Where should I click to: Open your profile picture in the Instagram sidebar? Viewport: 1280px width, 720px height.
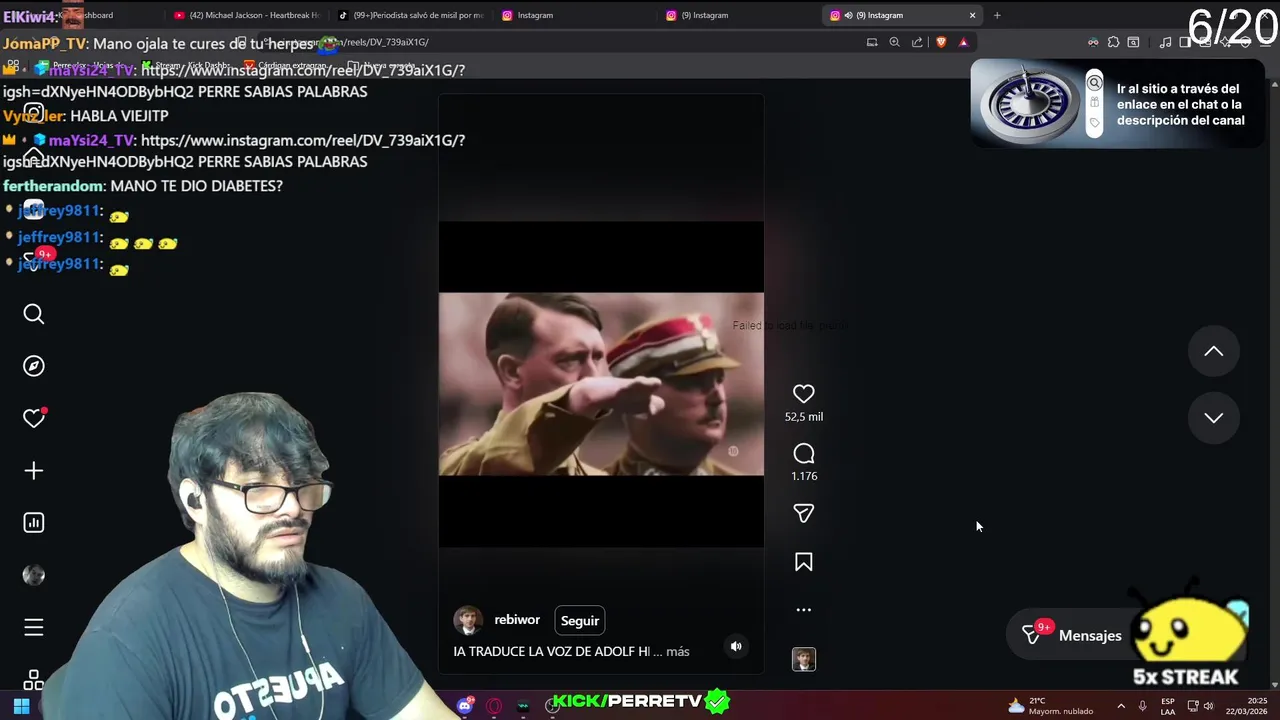pyautogui.click(x=34, y=575)
